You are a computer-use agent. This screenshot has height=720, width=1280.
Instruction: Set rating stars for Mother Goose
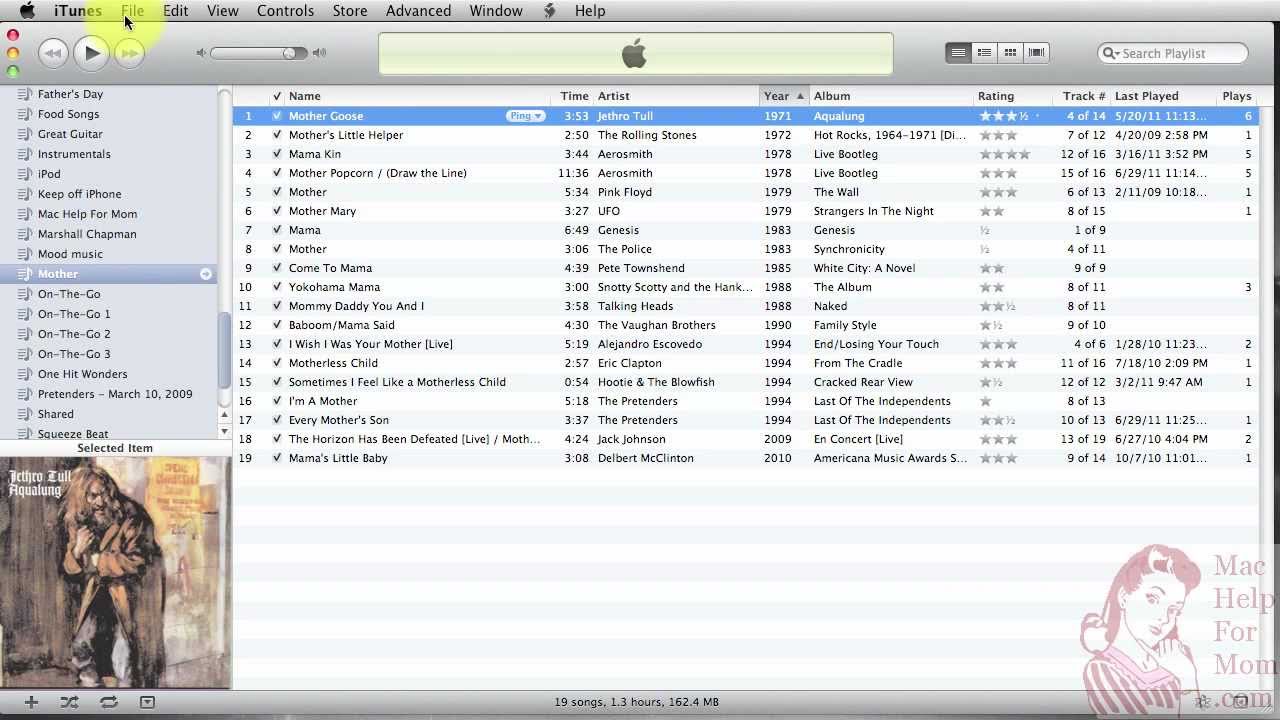(x=1009, y=116)
